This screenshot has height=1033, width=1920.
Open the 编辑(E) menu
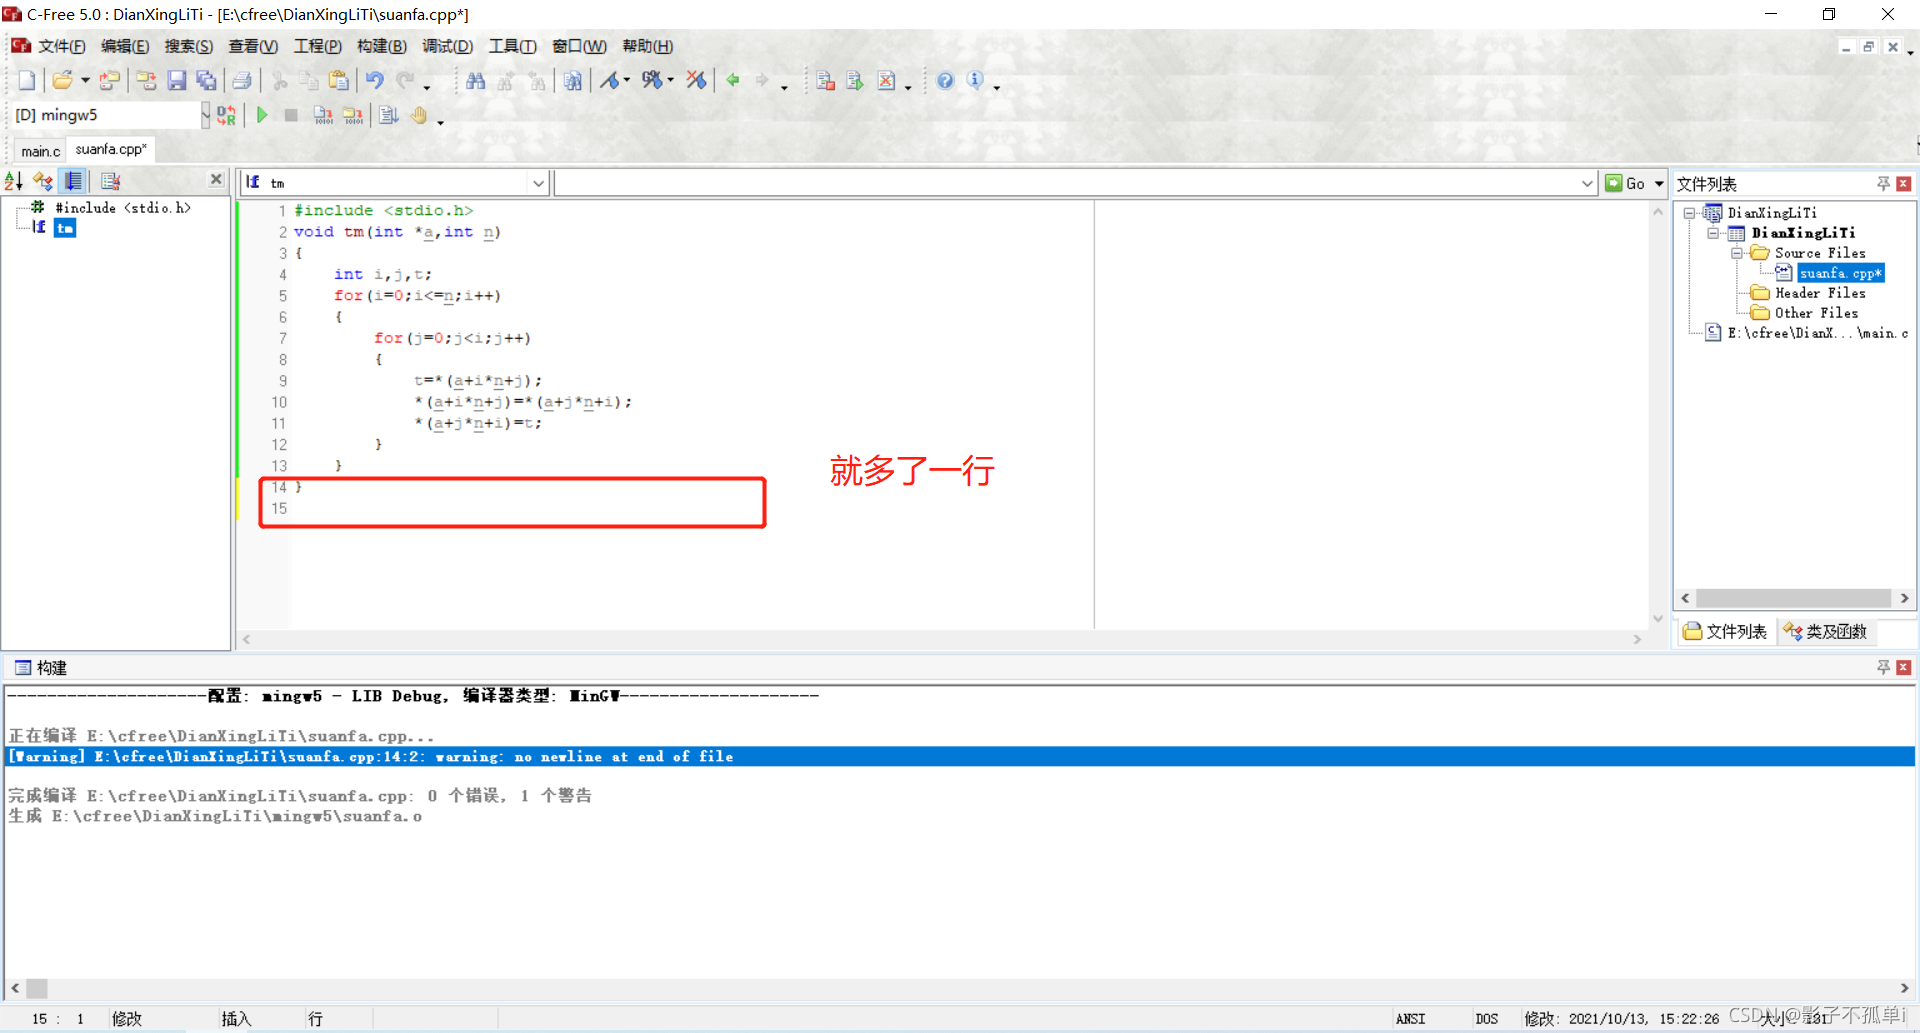pos(125,46)
